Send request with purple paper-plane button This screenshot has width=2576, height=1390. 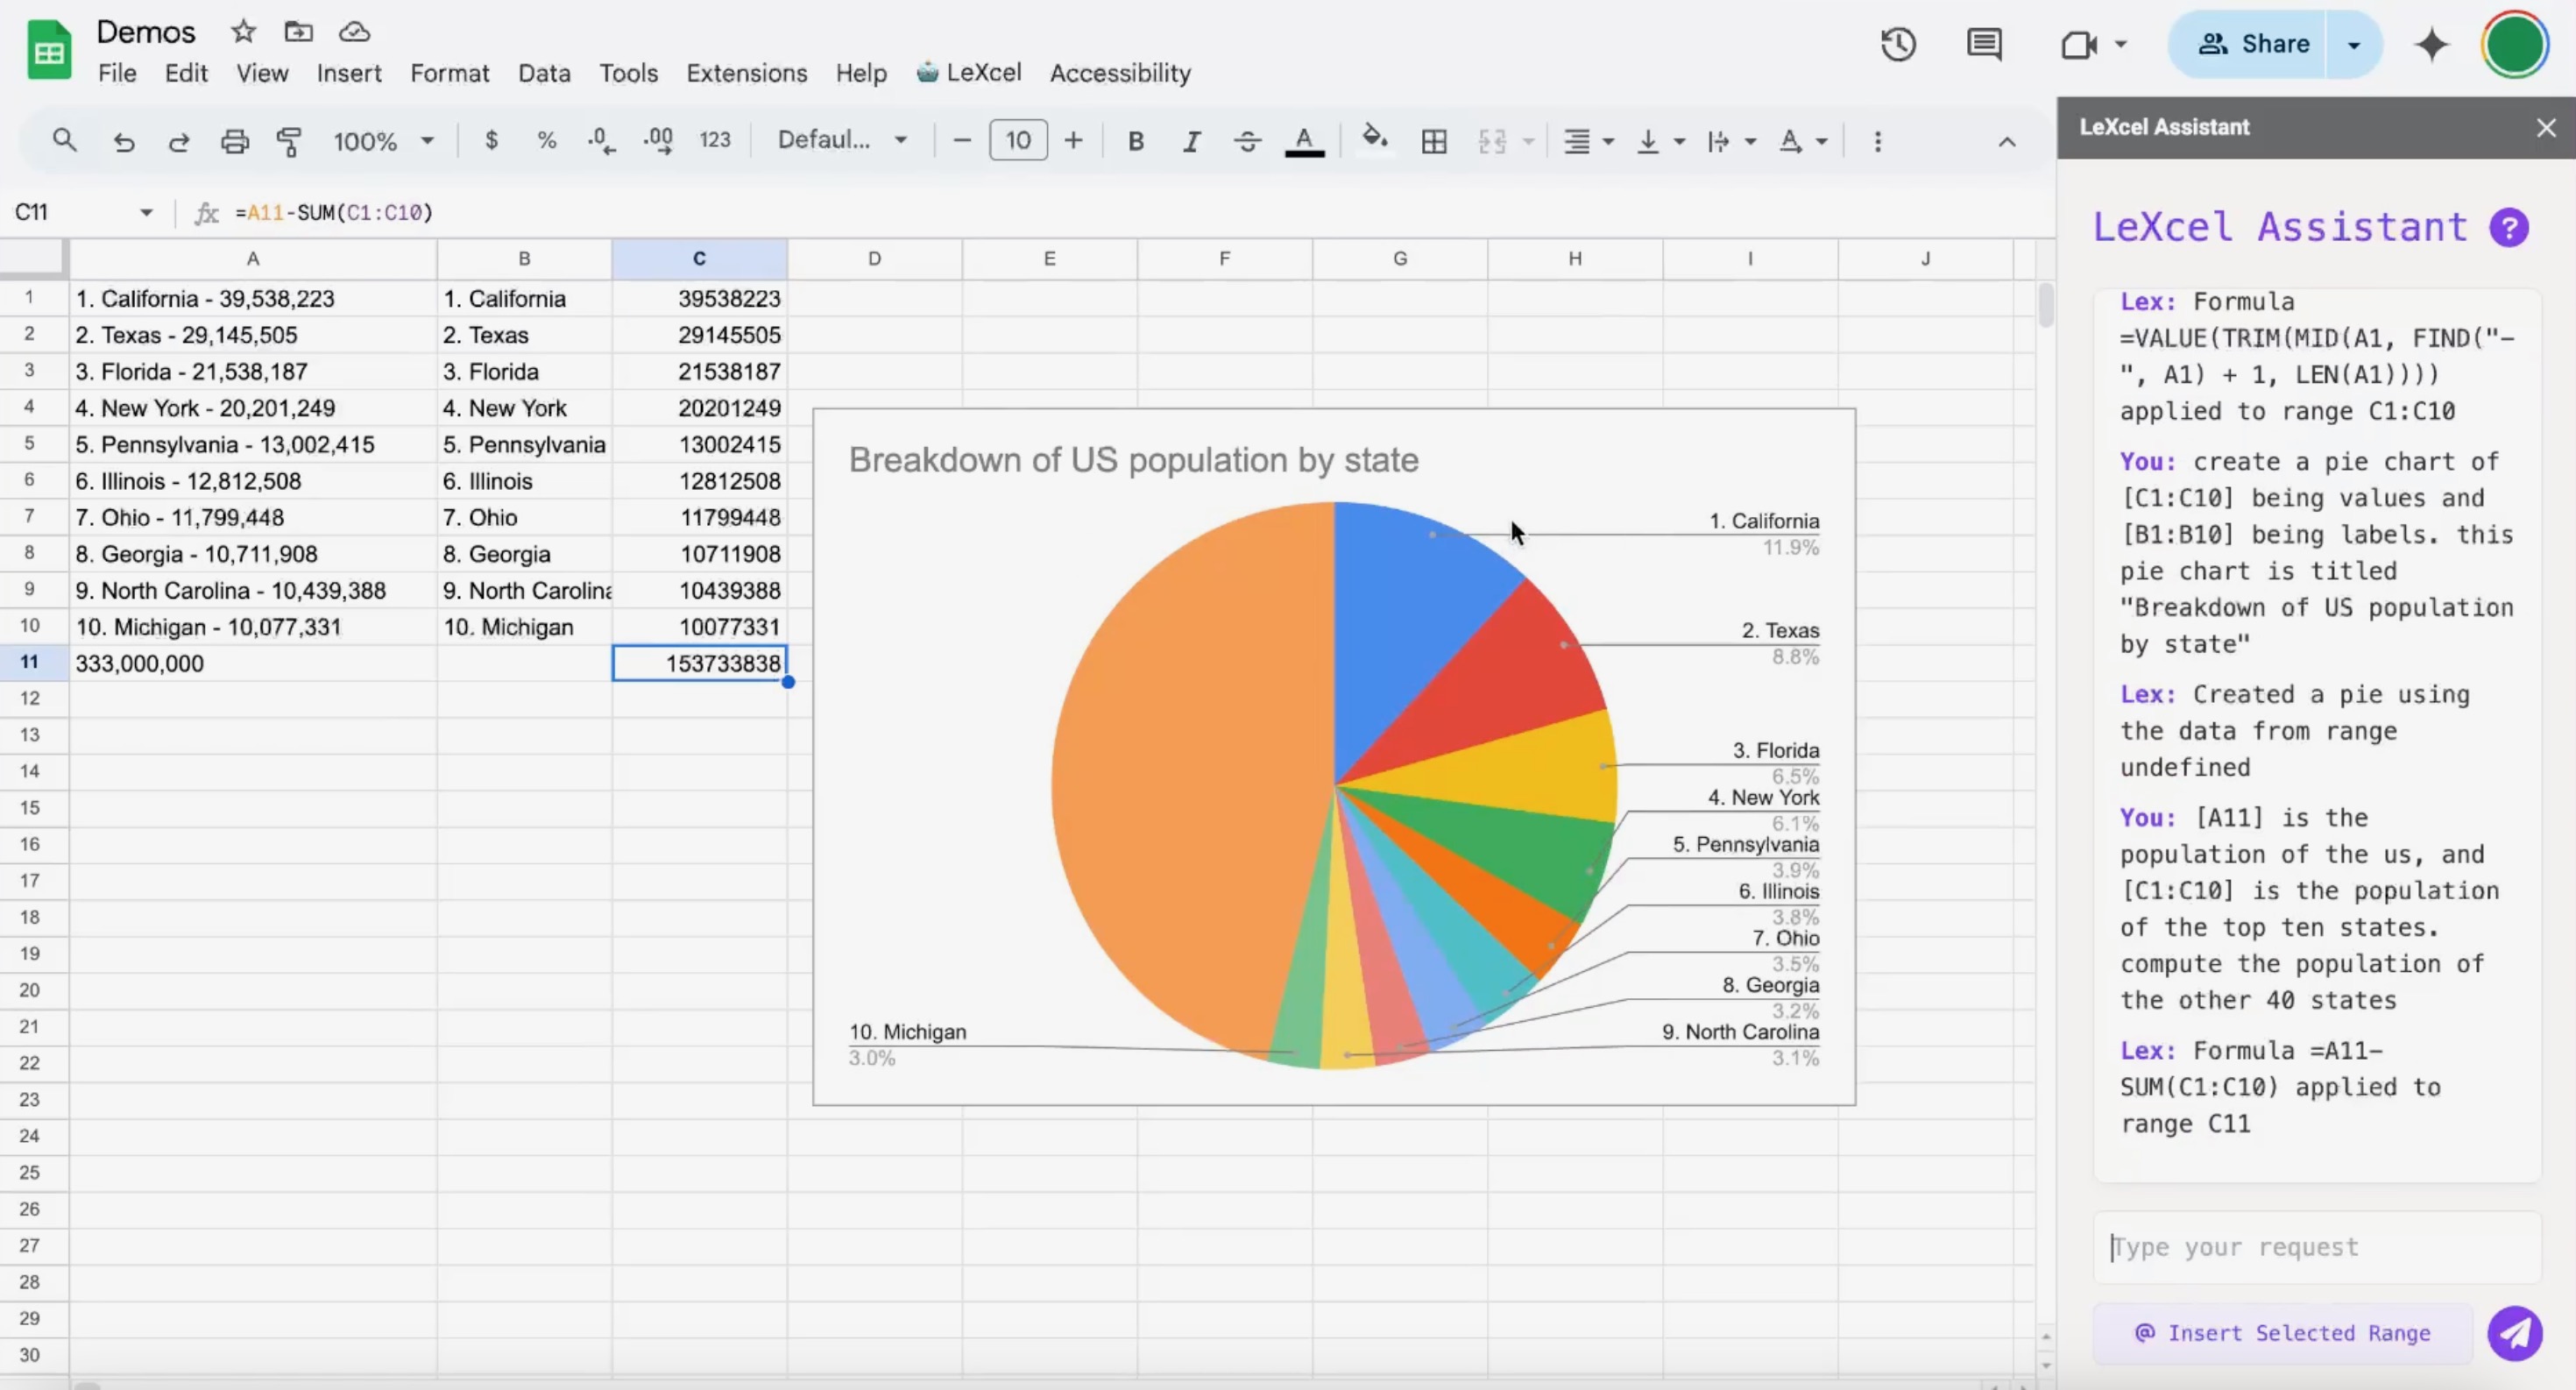click(2514, 1332)
